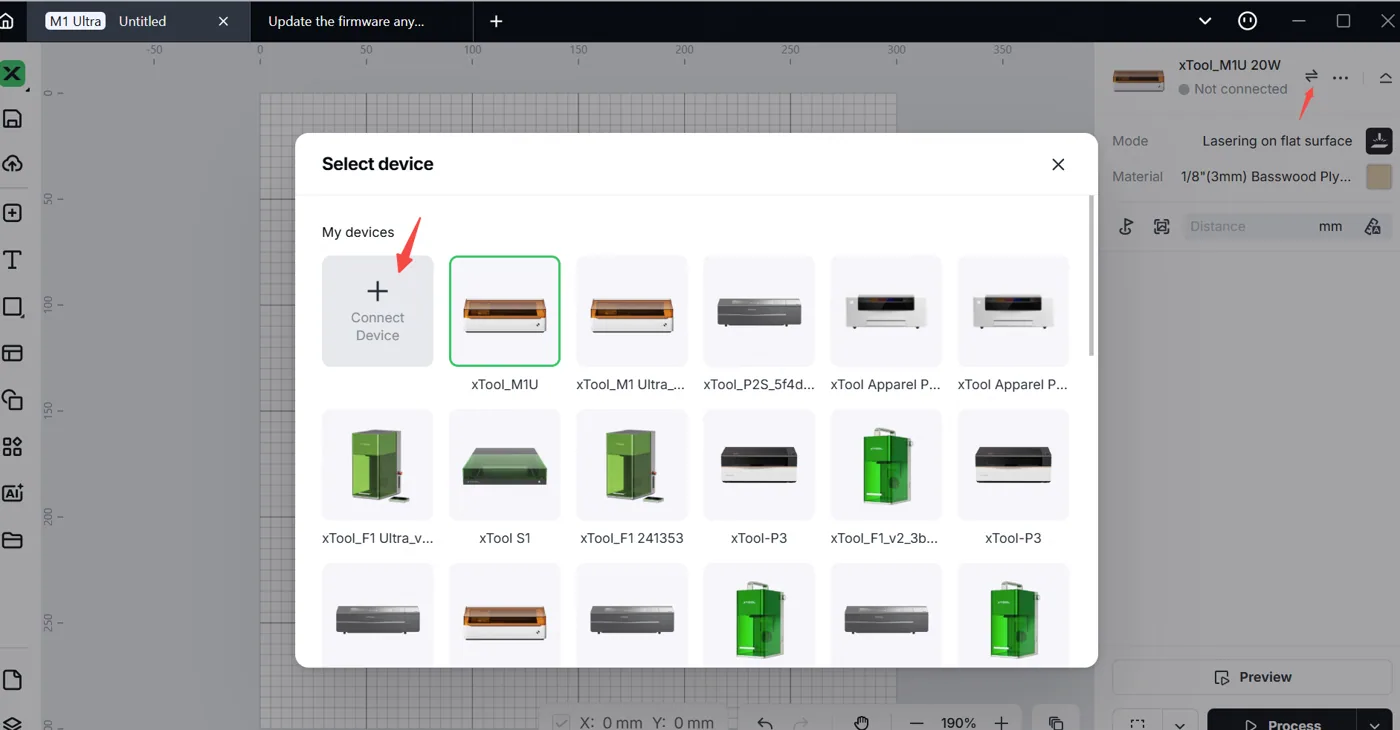The width and height of the screenshot is (1400, 730).
Task: Click the framing dashed rectangle button
Action: (x=1138, y=724)
